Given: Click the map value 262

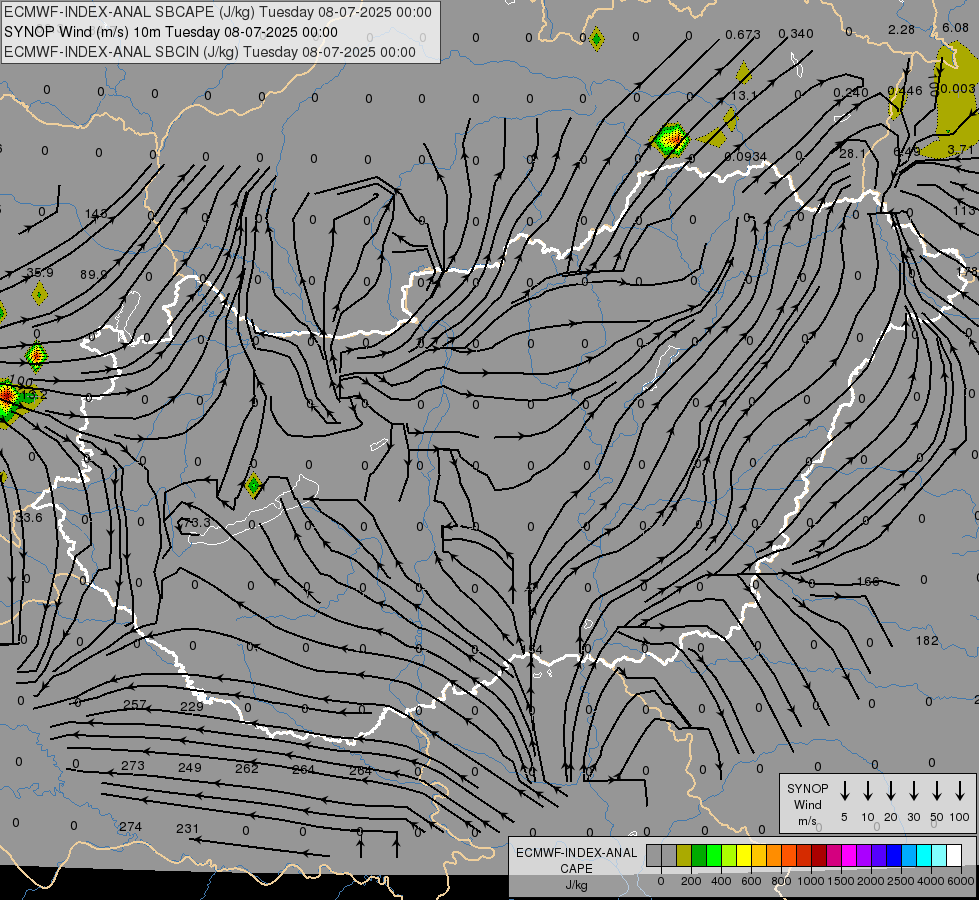Looking at the screenshot, I should point(247,768).
